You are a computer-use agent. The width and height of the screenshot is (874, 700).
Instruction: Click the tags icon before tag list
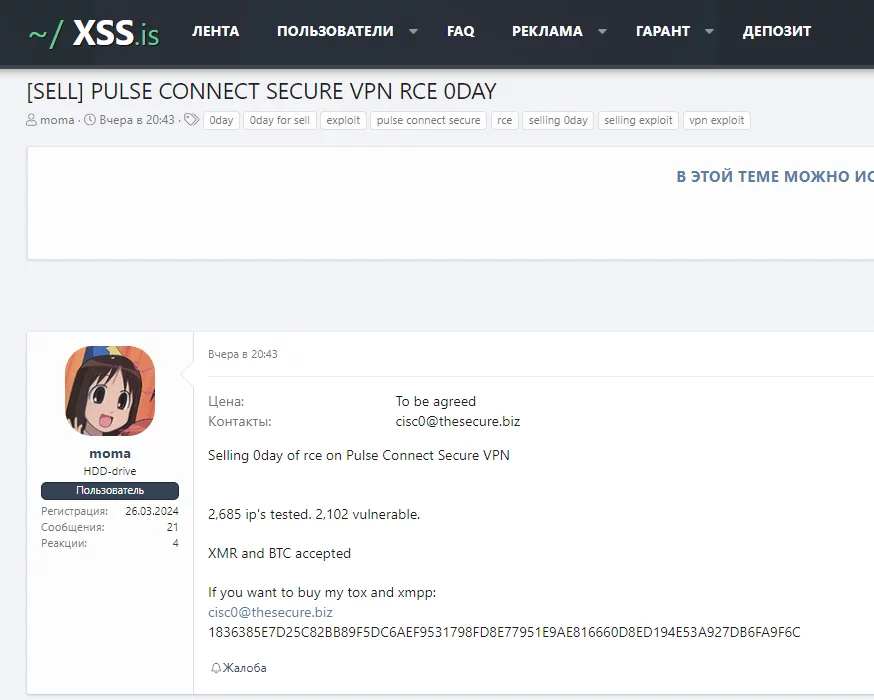[x=191, y=120]
